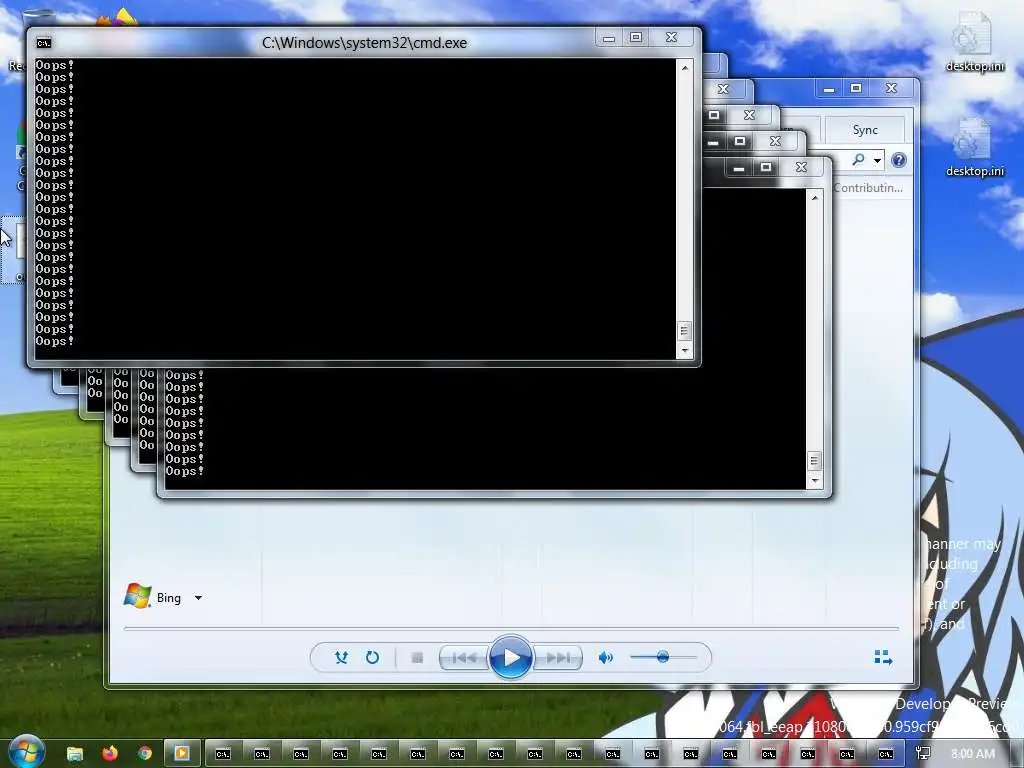1024x768 pixels.
Task: Select the leftmost cmd.exe taskbar button
Action: point(223,754)
